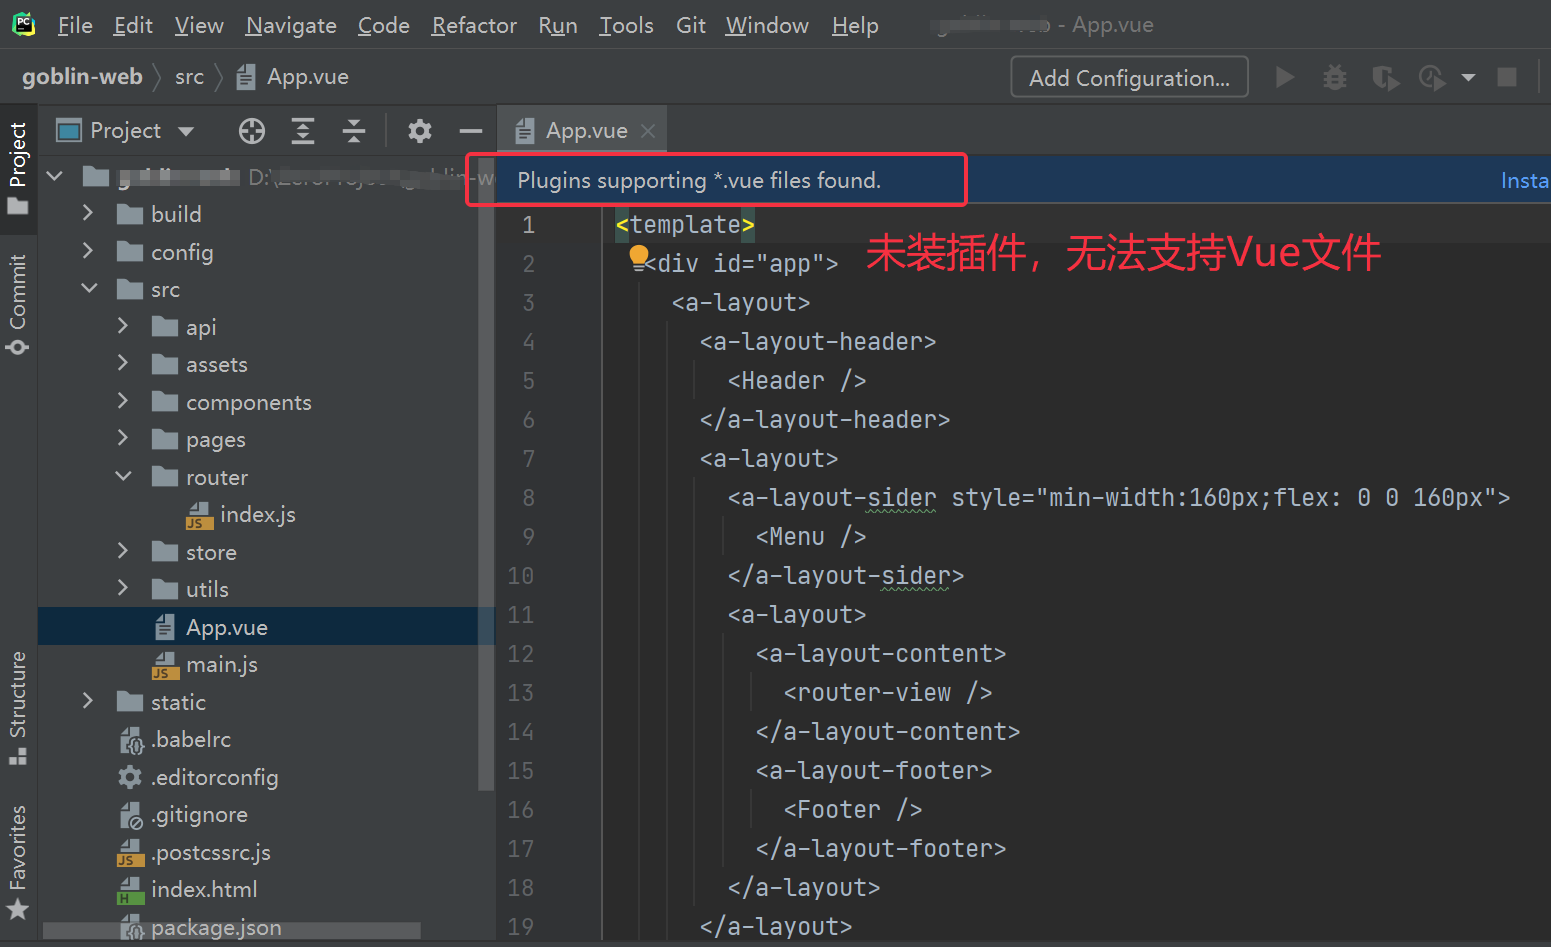Expand the utils folder
The width and height of the screenshot is (1551, 947).
[123, 588]
